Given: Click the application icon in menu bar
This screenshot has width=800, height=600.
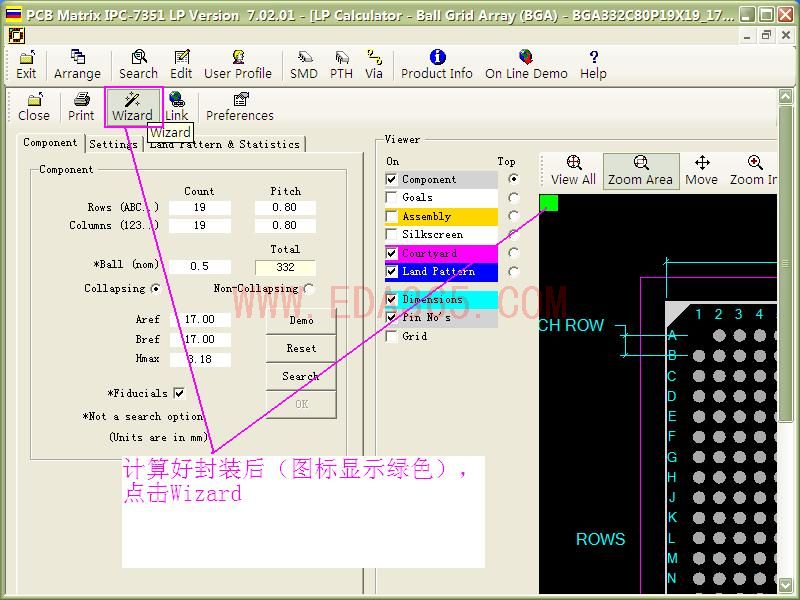Looking at the screenshot, I should 16,35.
